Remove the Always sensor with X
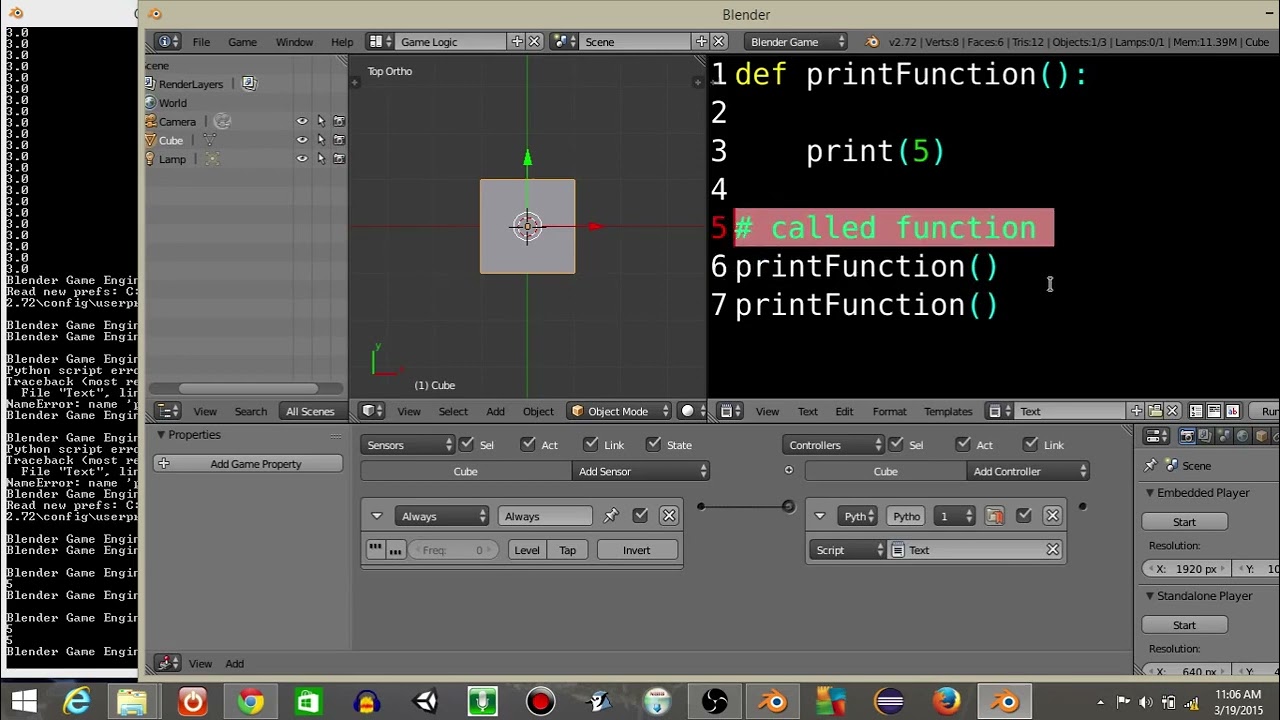Screen dimensions: 1280x720 (x=669, y=516)
